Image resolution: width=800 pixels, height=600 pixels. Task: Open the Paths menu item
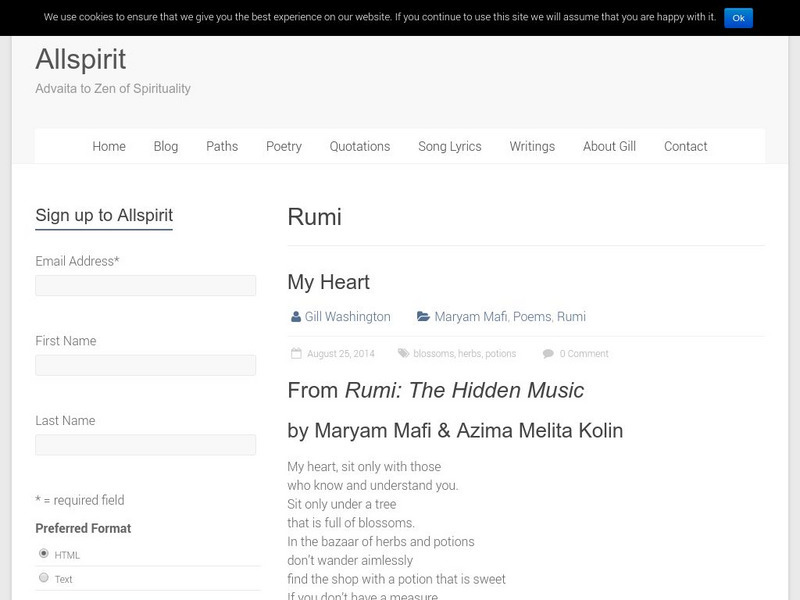pos(222,146)
